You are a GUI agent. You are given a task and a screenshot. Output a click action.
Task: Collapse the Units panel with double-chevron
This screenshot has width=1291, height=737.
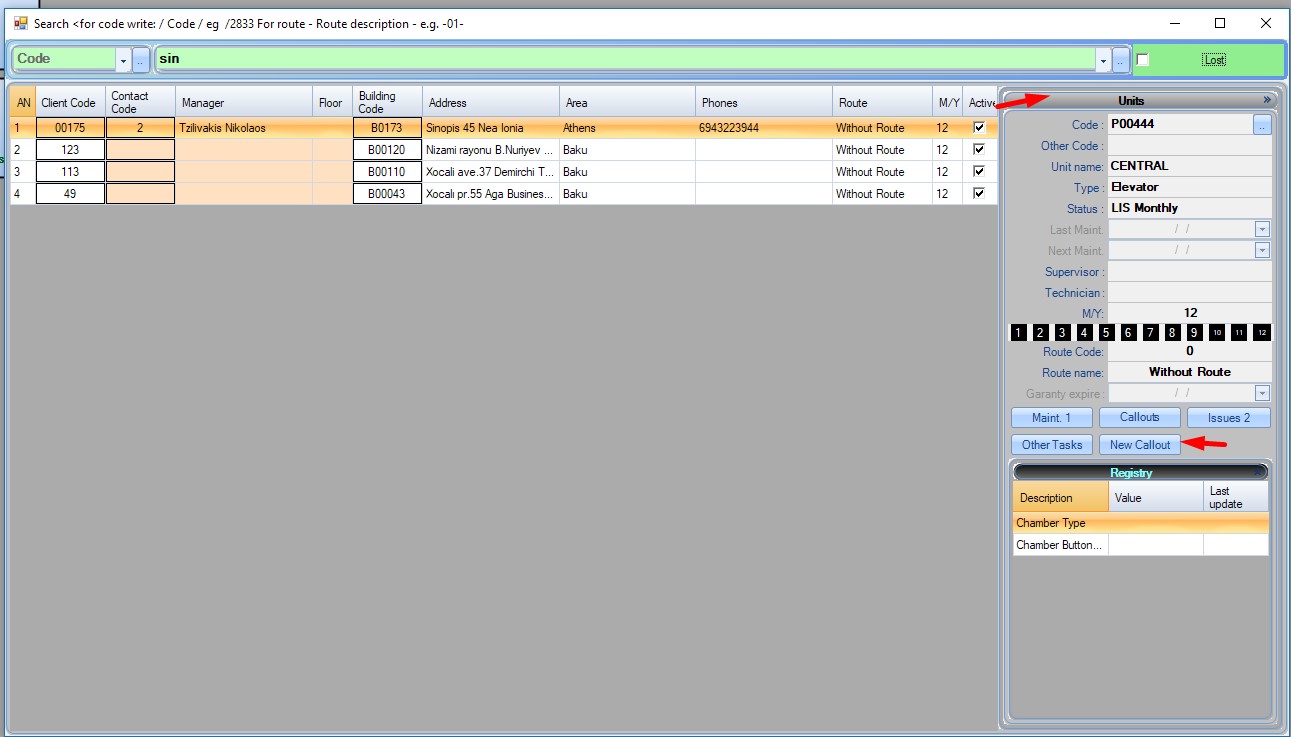pyautogui.click(x=1267, y=100)
